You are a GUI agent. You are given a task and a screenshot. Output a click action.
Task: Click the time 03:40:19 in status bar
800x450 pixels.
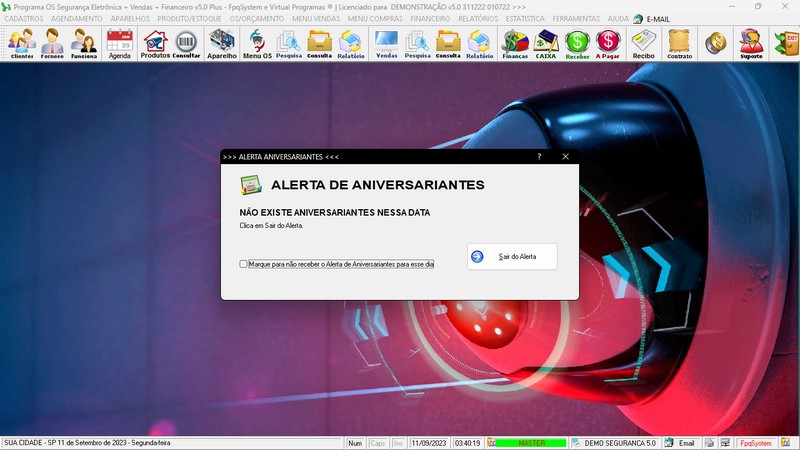tap(467, 443)
